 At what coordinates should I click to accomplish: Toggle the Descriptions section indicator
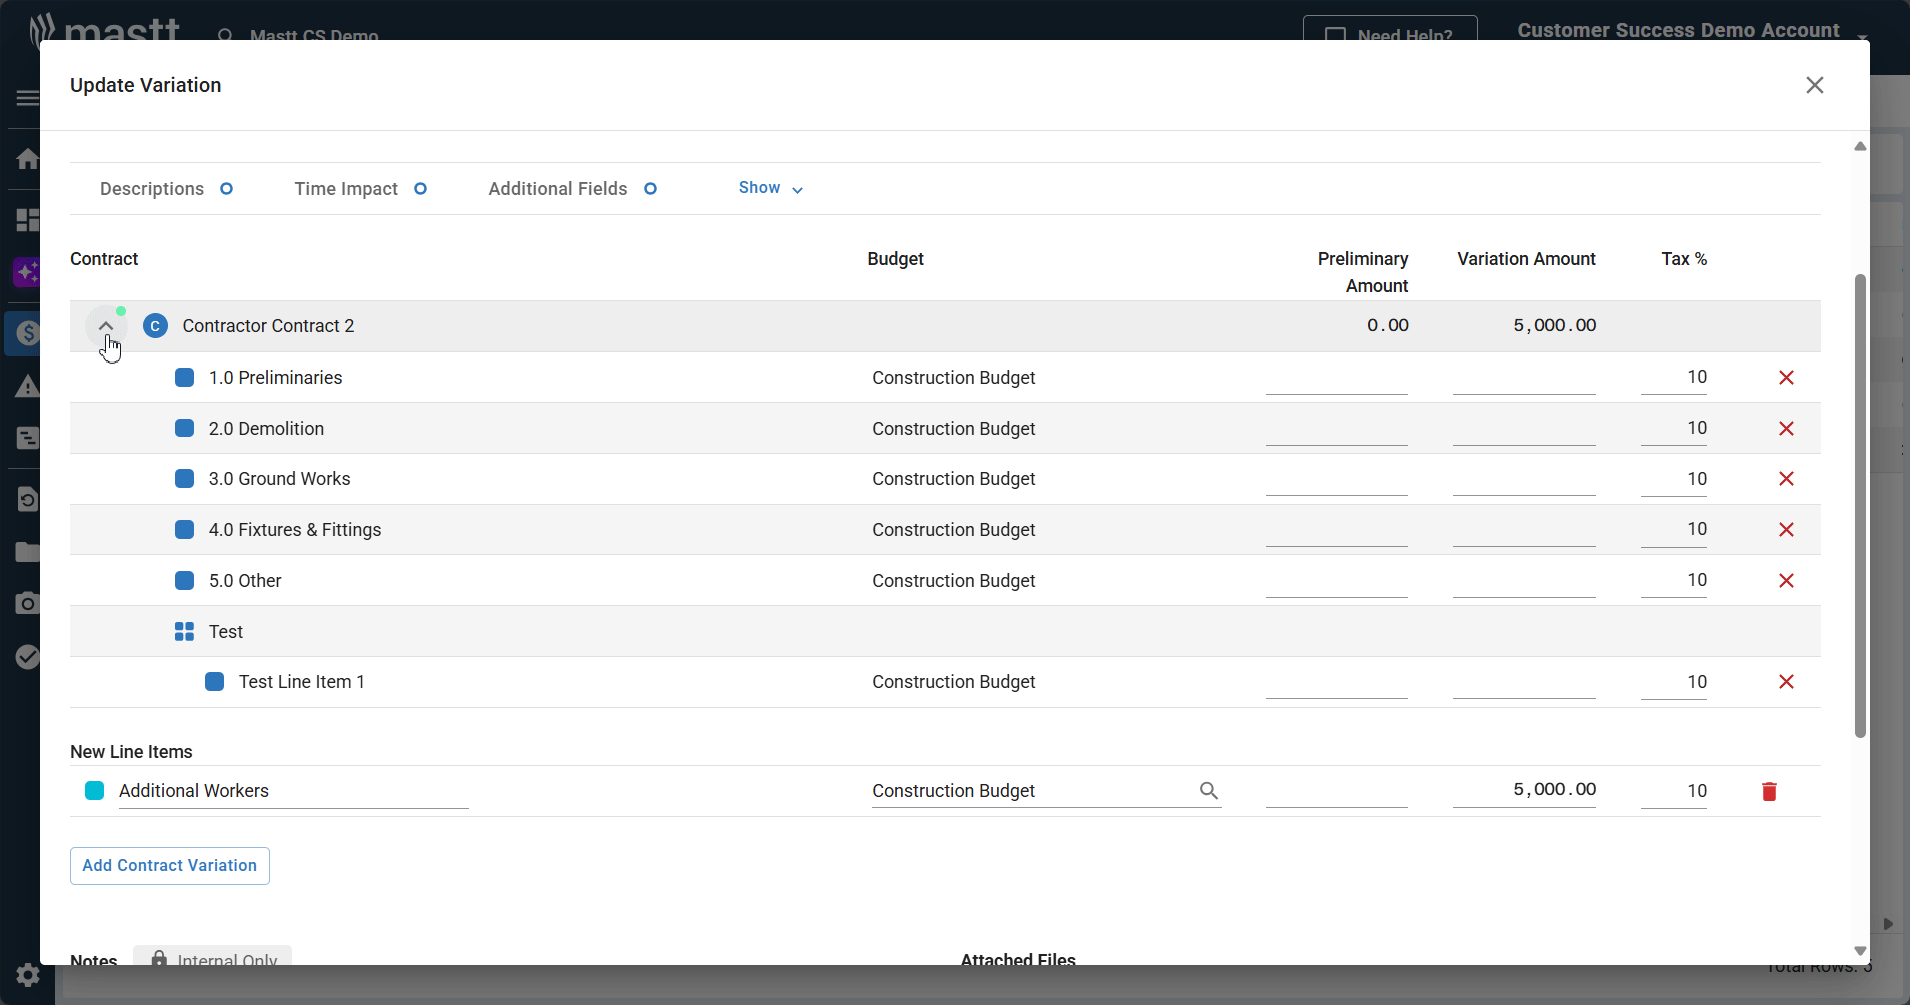tap(227, 189)
